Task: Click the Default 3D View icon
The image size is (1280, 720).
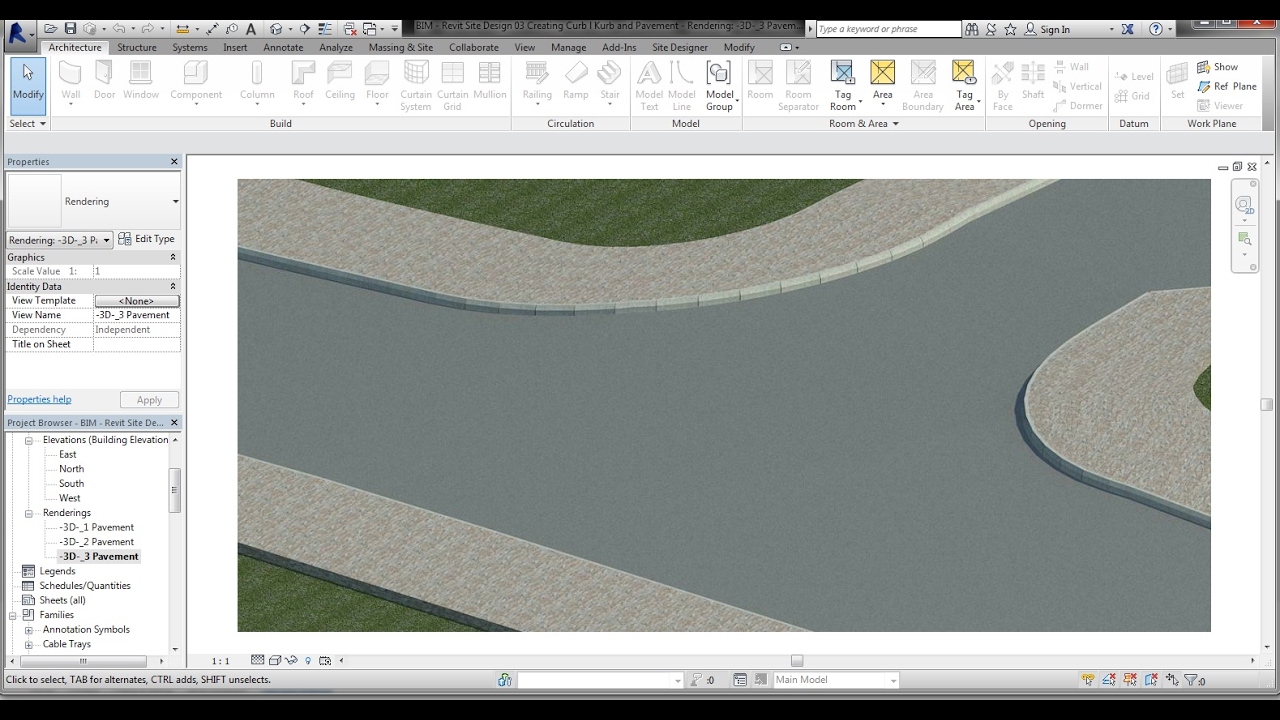Action: click(276, 29)
